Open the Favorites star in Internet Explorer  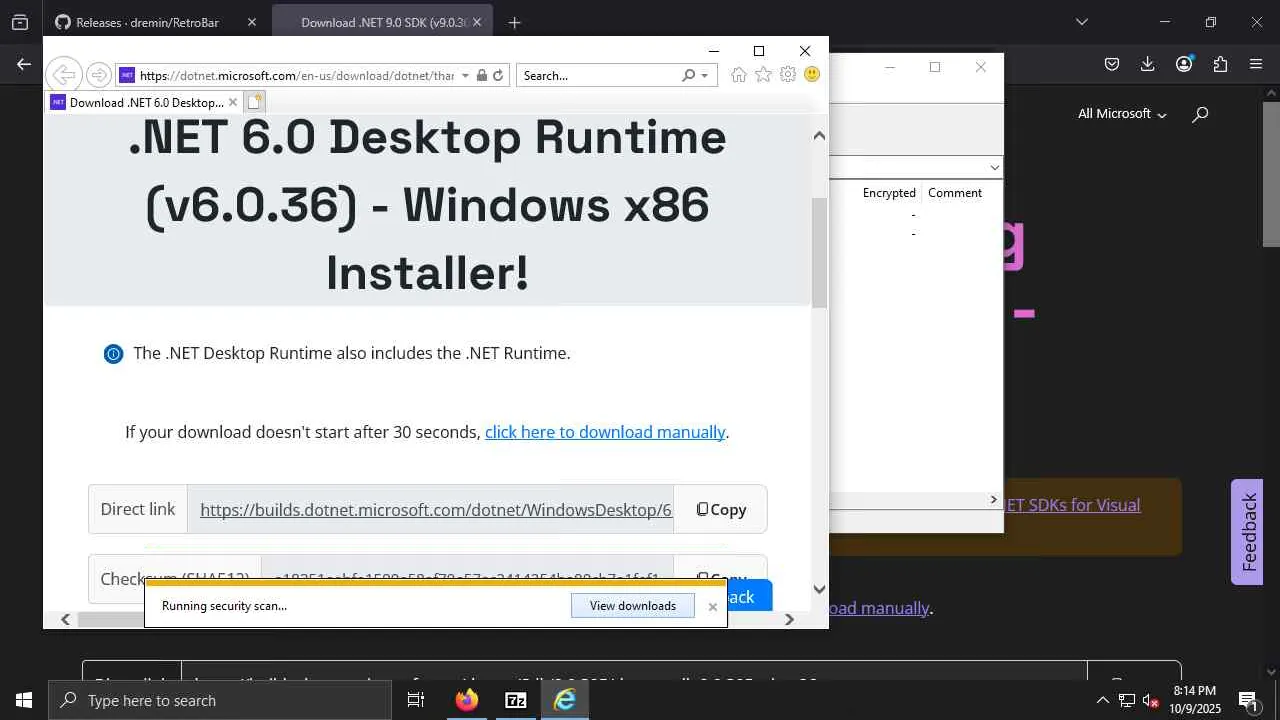763,75
